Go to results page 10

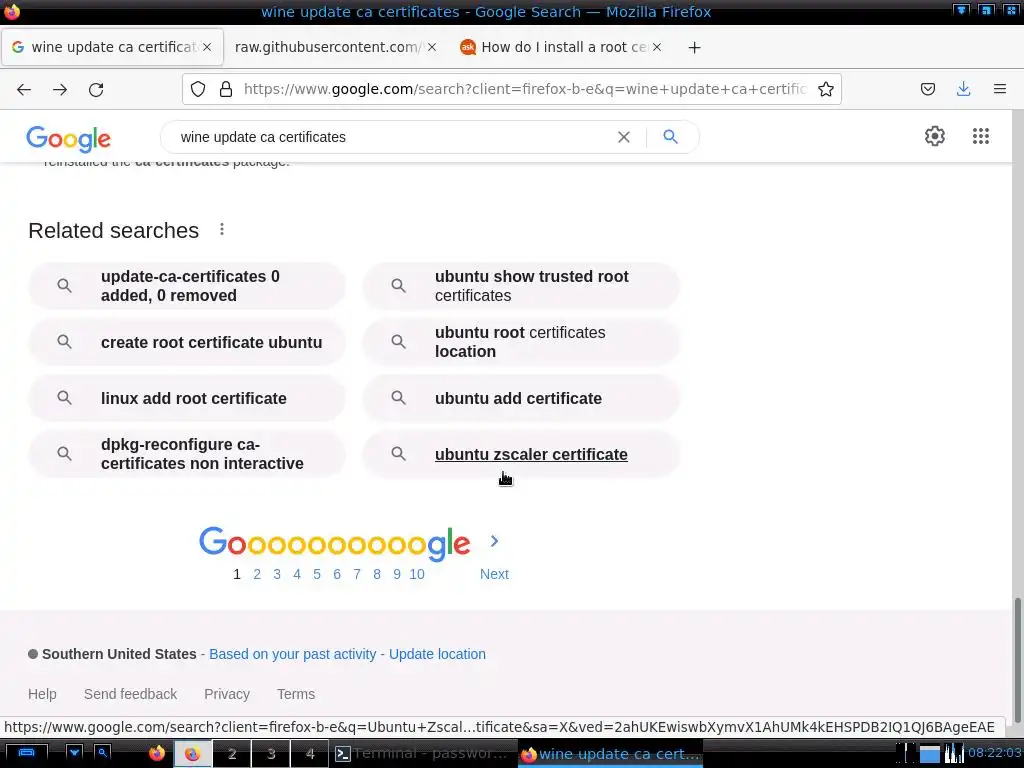[x=417, y=574]
